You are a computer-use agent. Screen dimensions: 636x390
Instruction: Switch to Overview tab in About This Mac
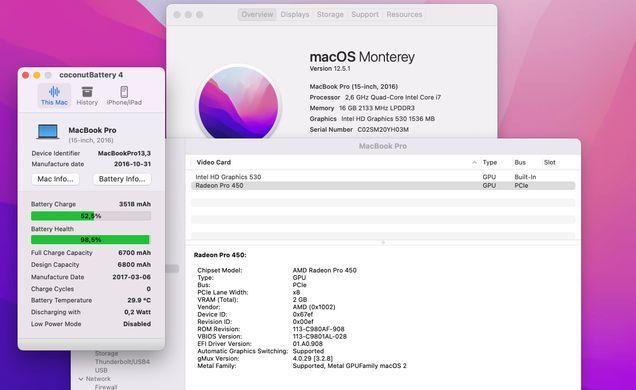pyautogui.click(x=257, y=15)
